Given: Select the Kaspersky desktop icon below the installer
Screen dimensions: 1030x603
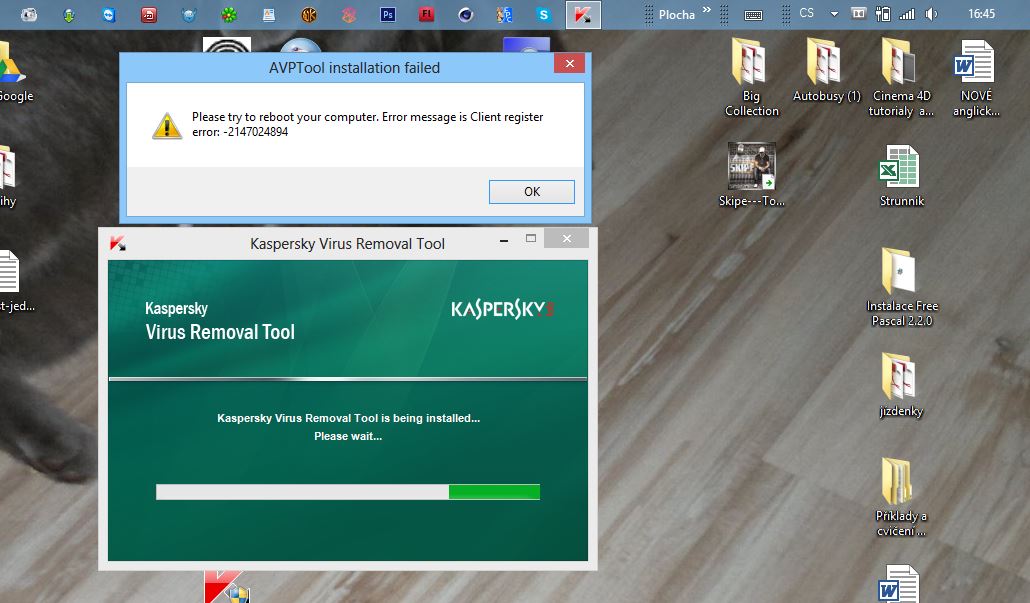Looking at the screenshot, I should (227, 587).
